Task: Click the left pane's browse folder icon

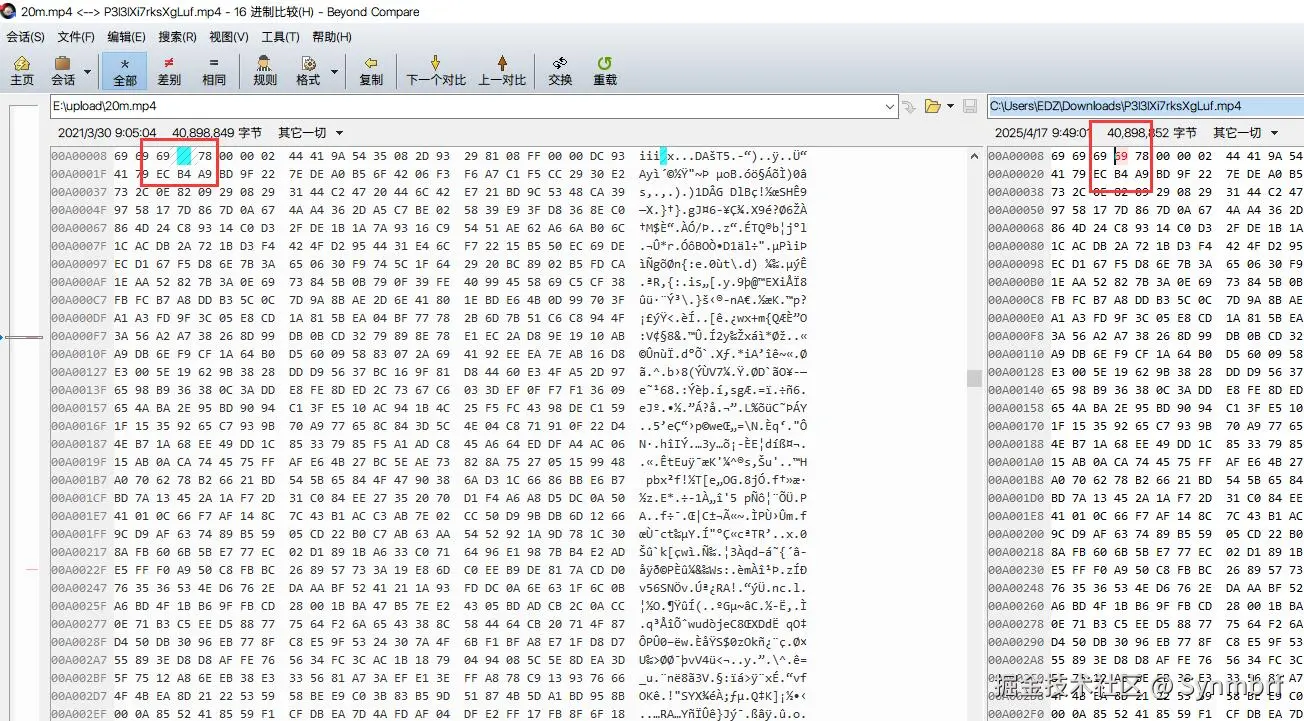Action: tap(933, 106)
